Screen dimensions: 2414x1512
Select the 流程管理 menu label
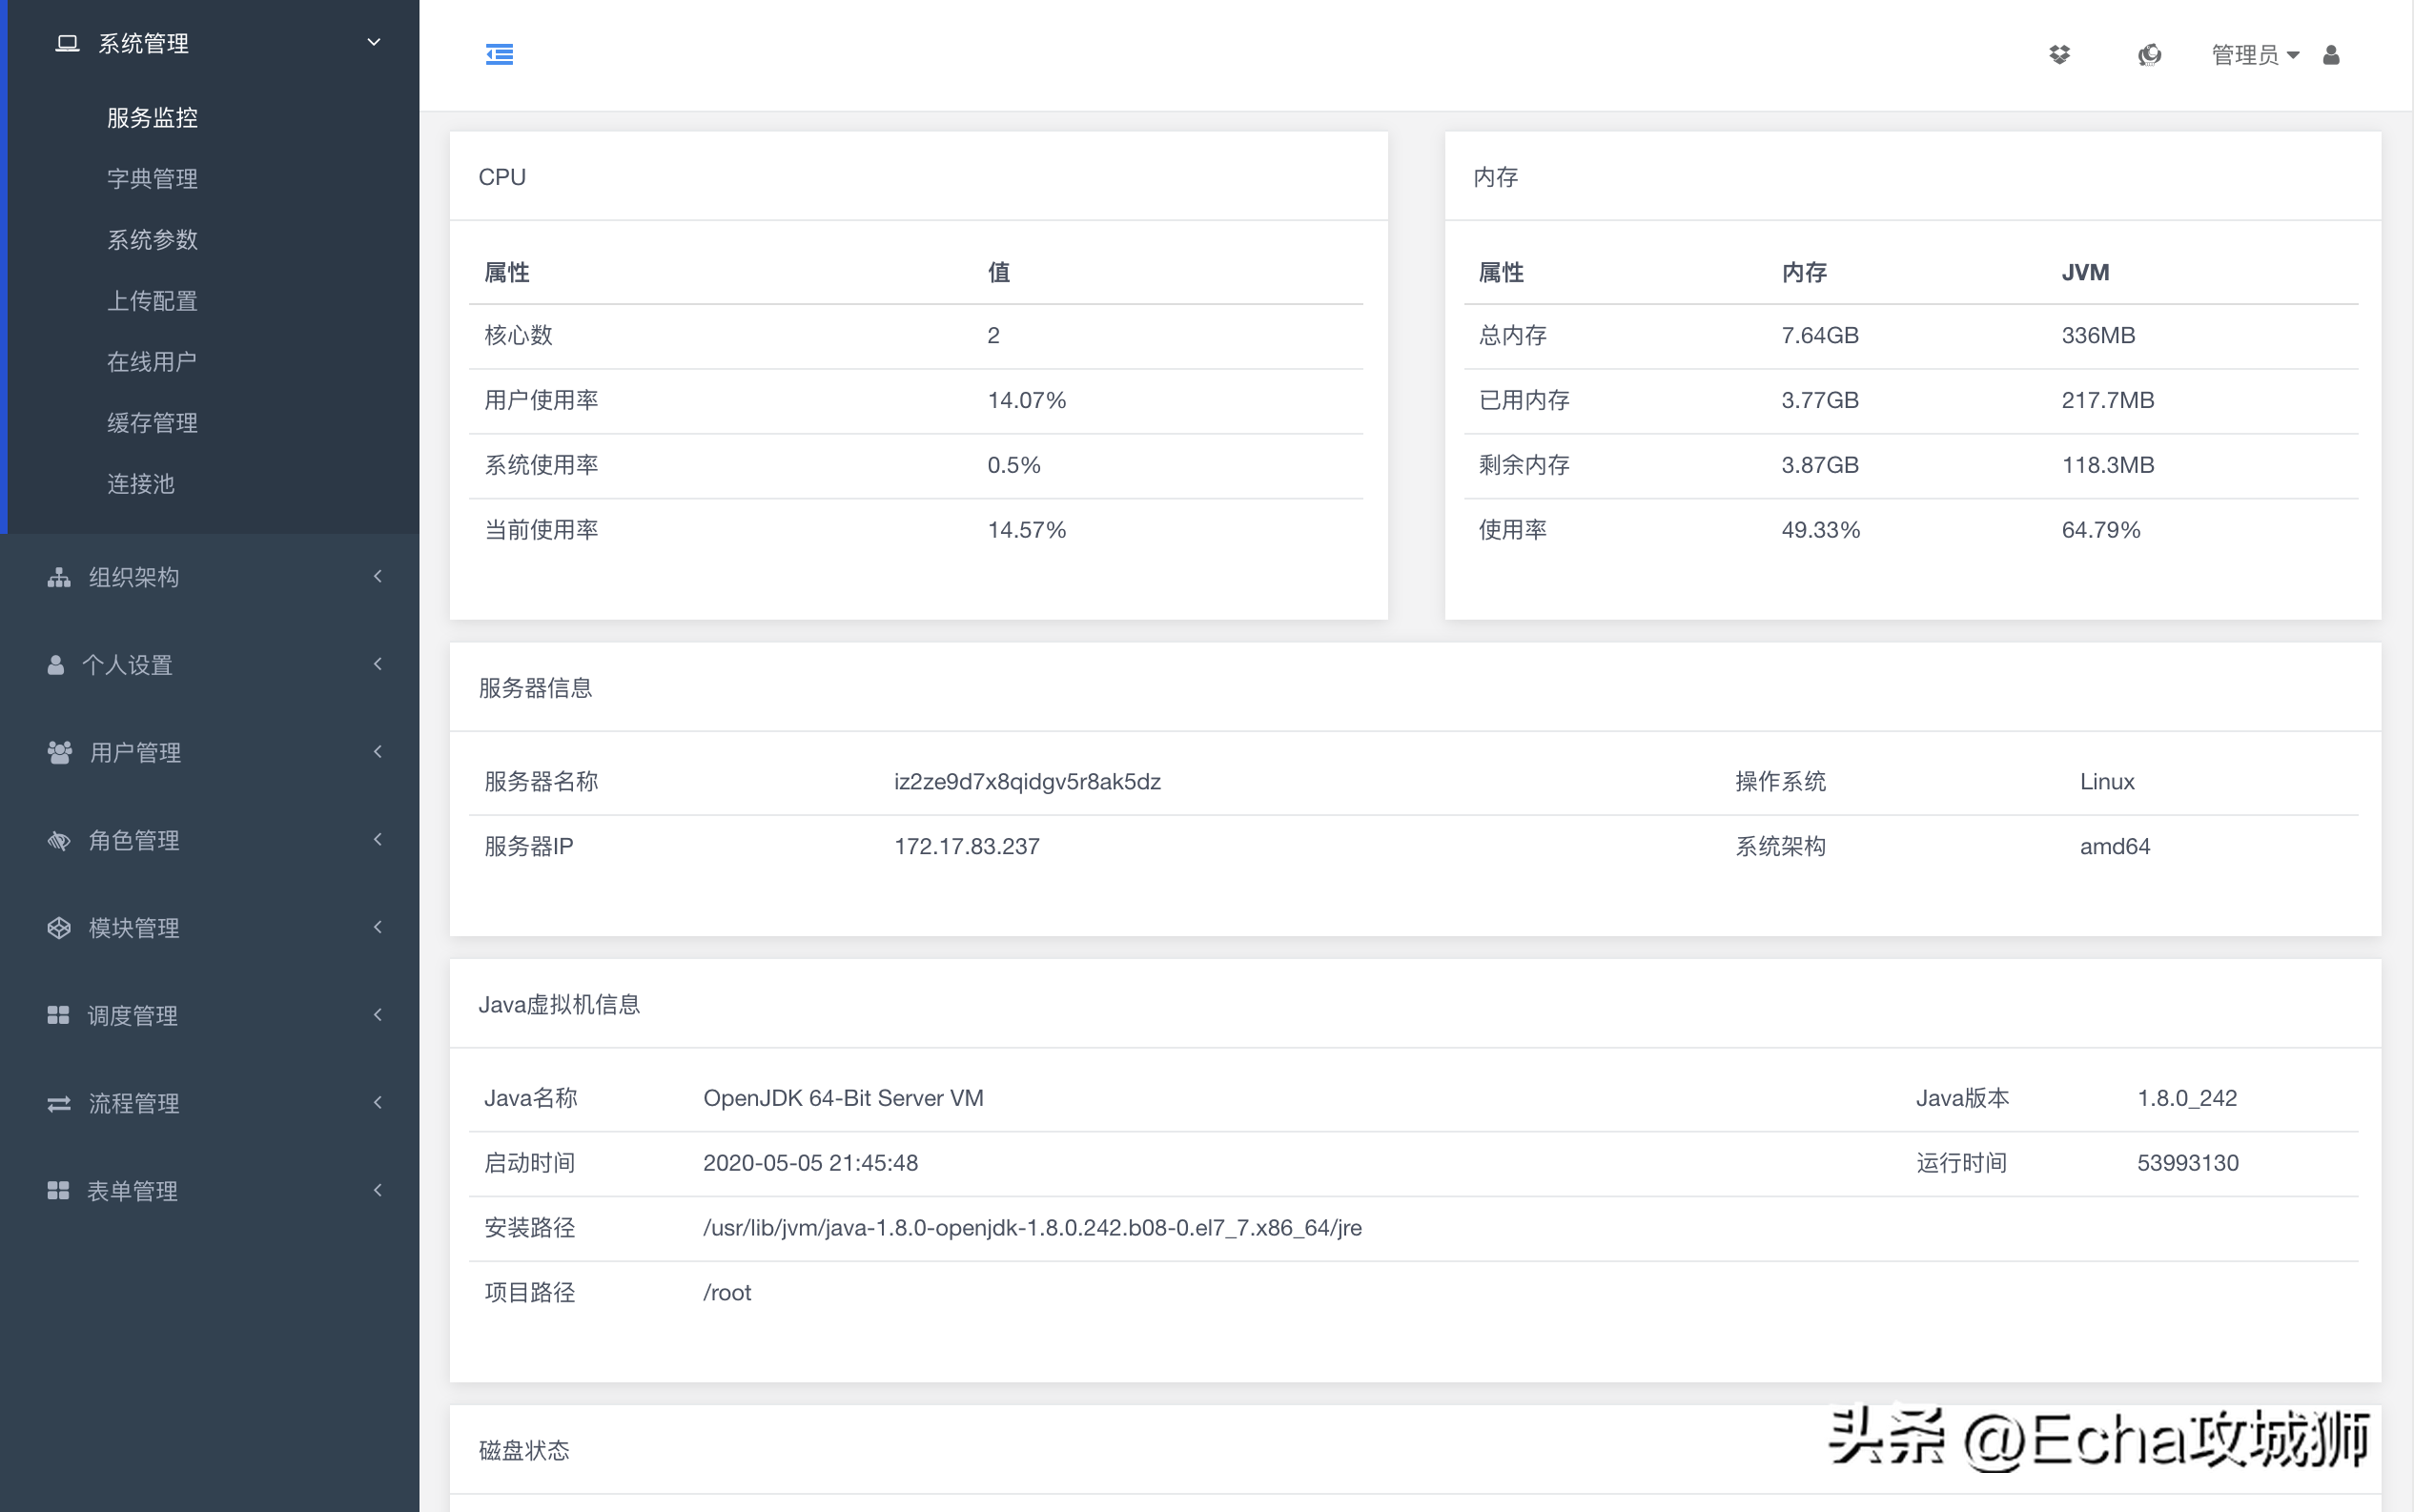point(134,1103)
